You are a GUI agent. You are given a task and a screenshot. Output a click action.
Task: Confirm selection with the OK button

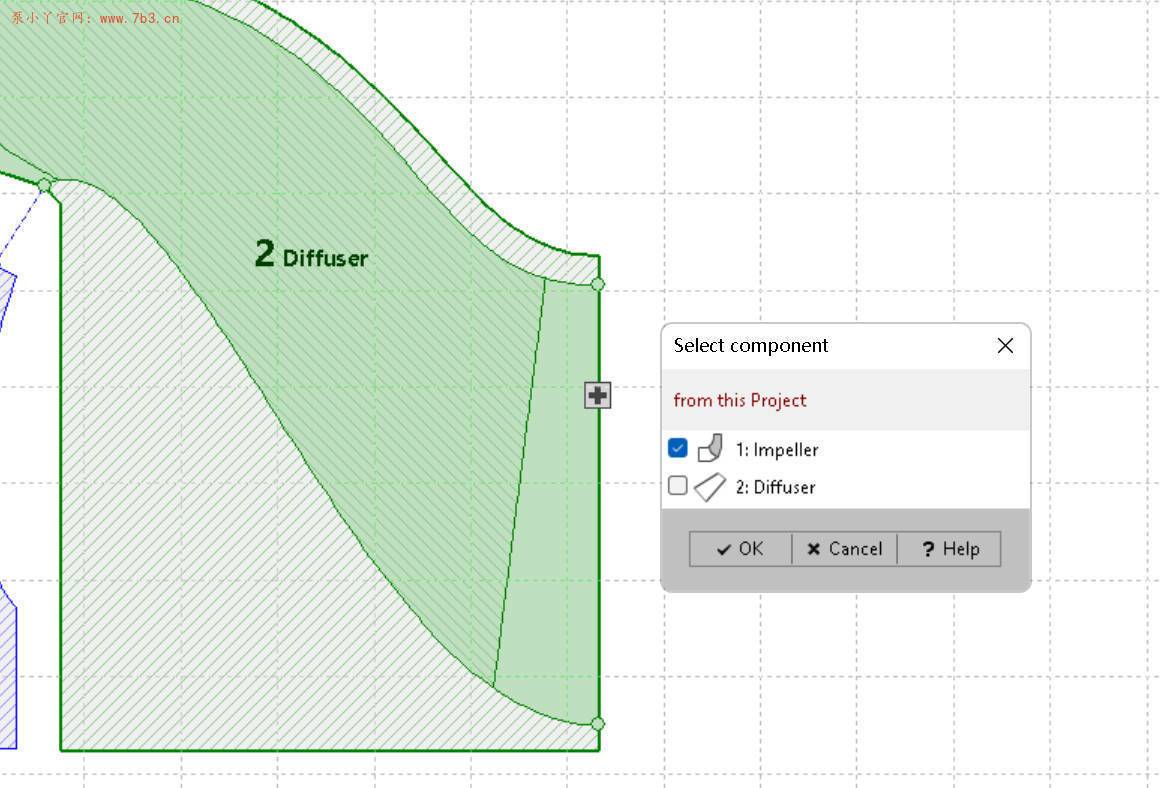(x=740, y=549)
